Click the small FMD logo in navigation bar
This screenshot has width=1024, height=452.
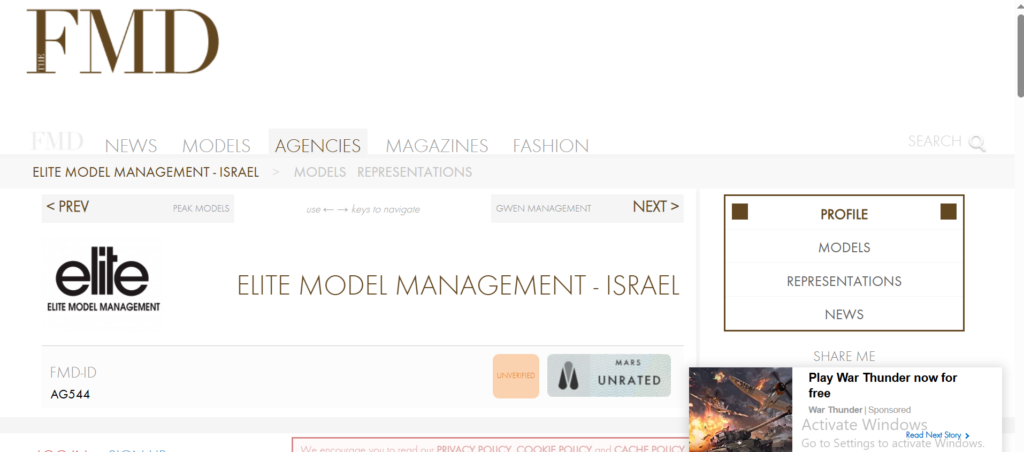(57, 142)
